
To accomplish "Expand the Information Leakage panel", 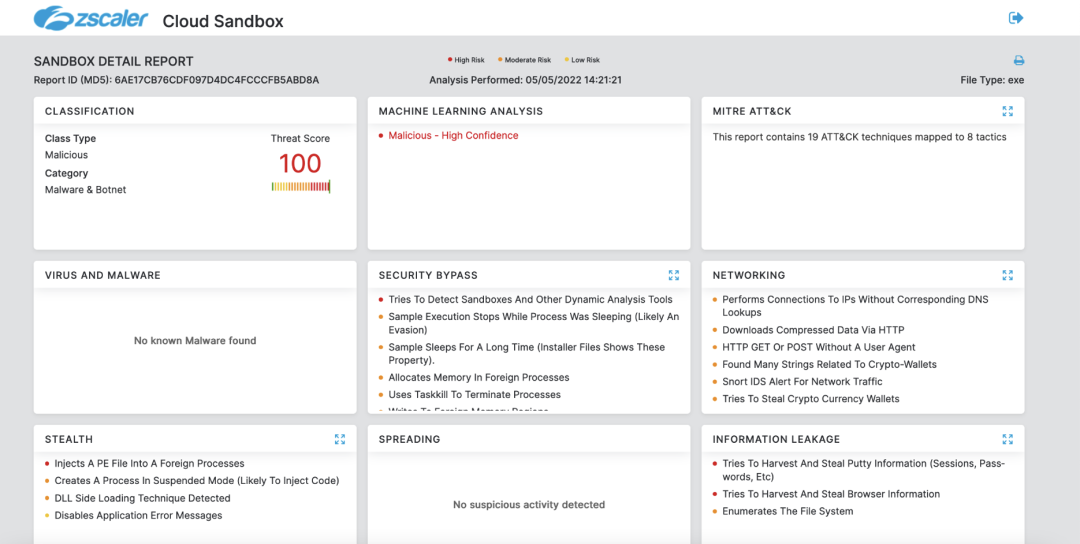I will pyautogui.click(x=1007, y=439).
